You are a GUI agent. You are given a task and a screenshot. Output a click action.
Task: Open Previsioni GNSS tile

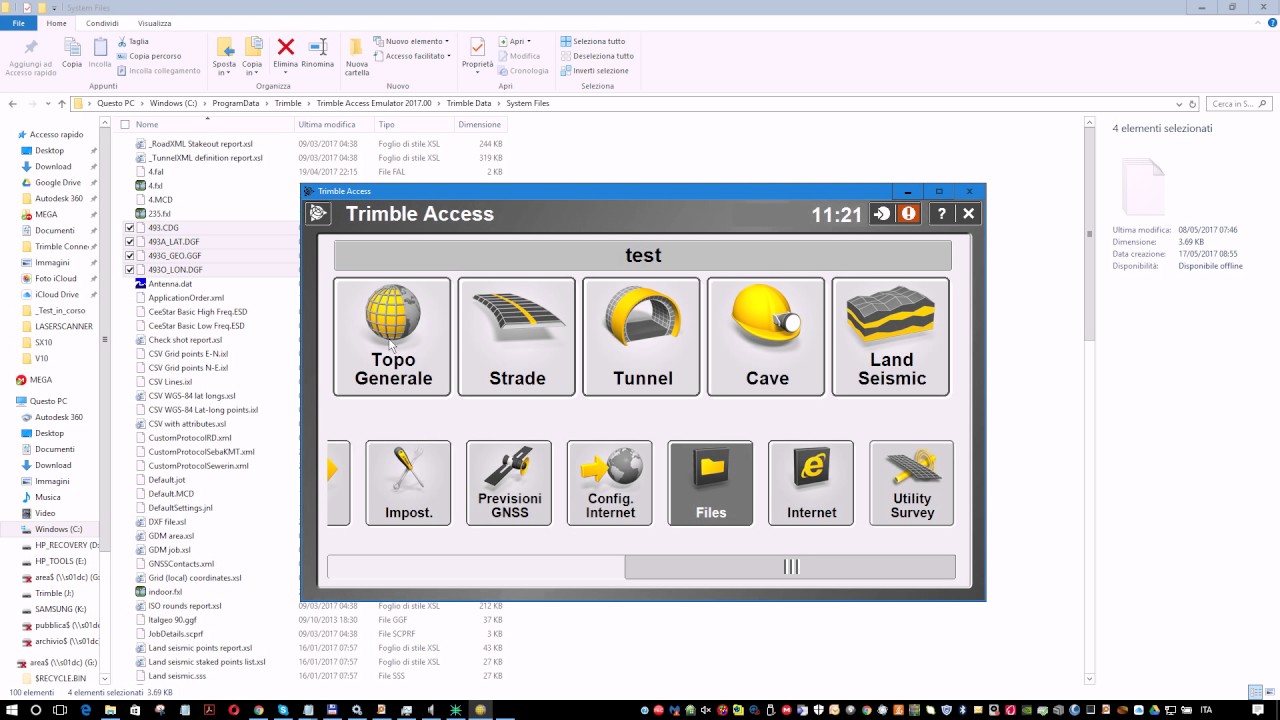(x=509, y=483)
